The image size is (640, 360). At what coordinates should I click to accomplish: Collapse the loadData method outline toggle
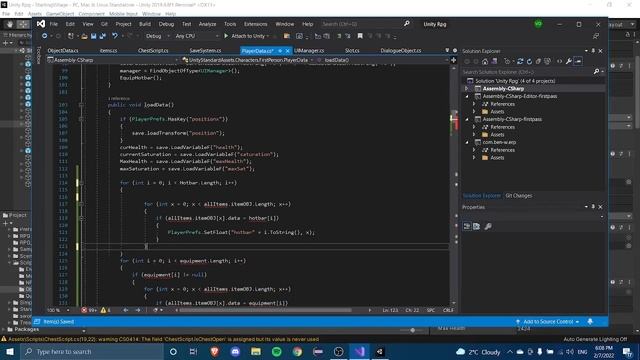click(81, 105)
